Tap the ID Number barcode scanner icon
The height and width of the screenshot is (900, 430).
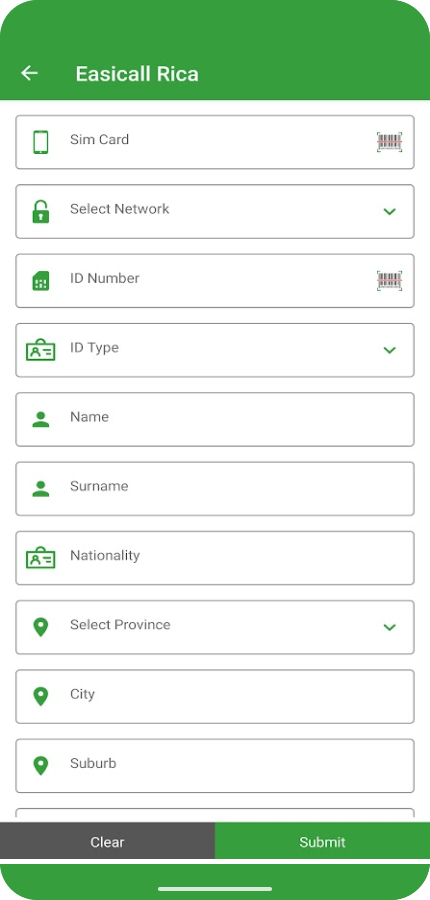click(x=389, y=281)
